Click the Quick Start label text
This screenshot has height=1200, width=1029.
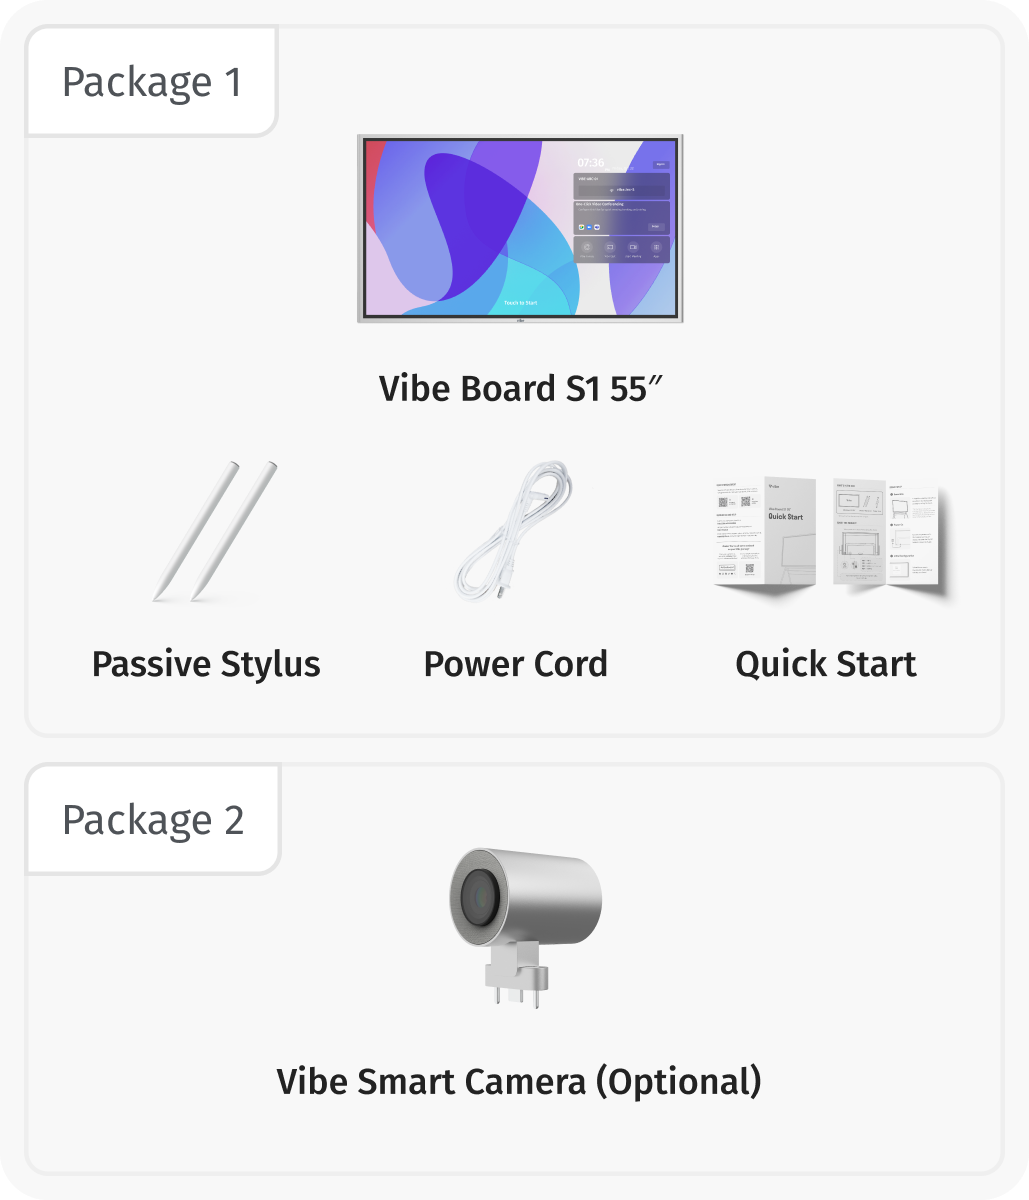click(825, 664)
